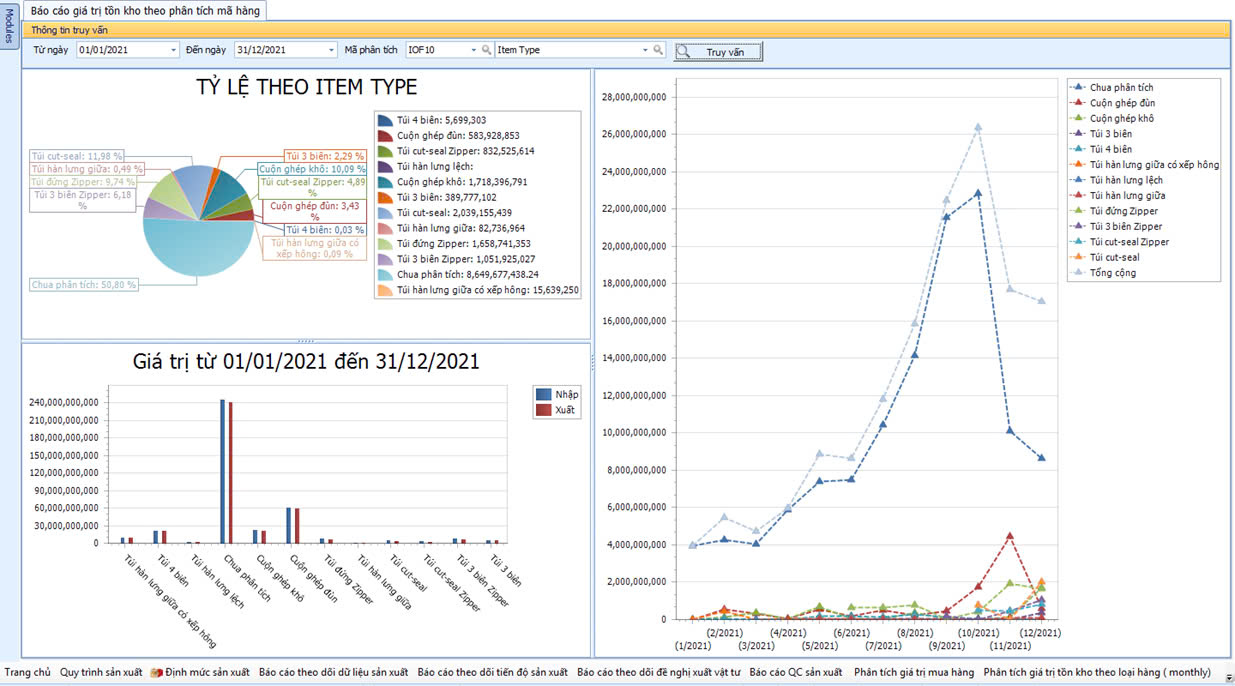Open Phân tích giá trị tồn kho (monthly) tab
Viewport: 1235px width, 686px height.
point(1097,673)
